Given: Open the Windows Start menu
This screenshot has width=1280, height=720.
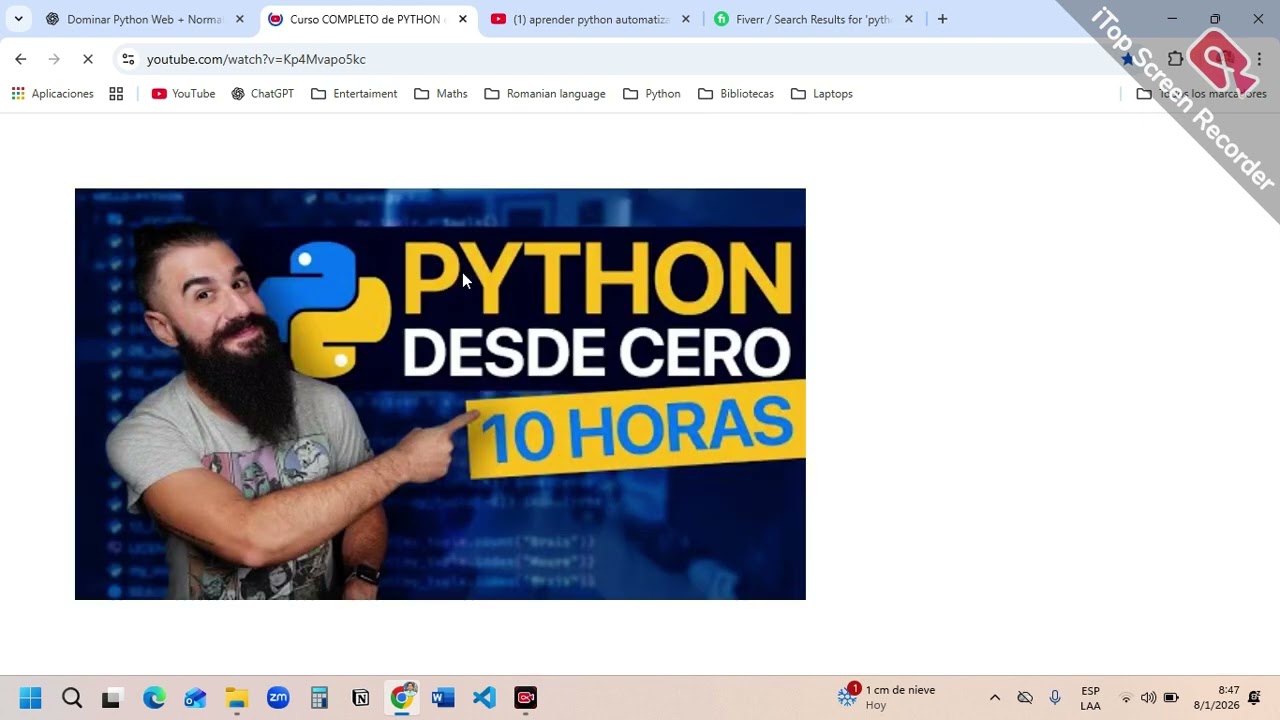Looking at the screenshot, I should tap(31, 697).
